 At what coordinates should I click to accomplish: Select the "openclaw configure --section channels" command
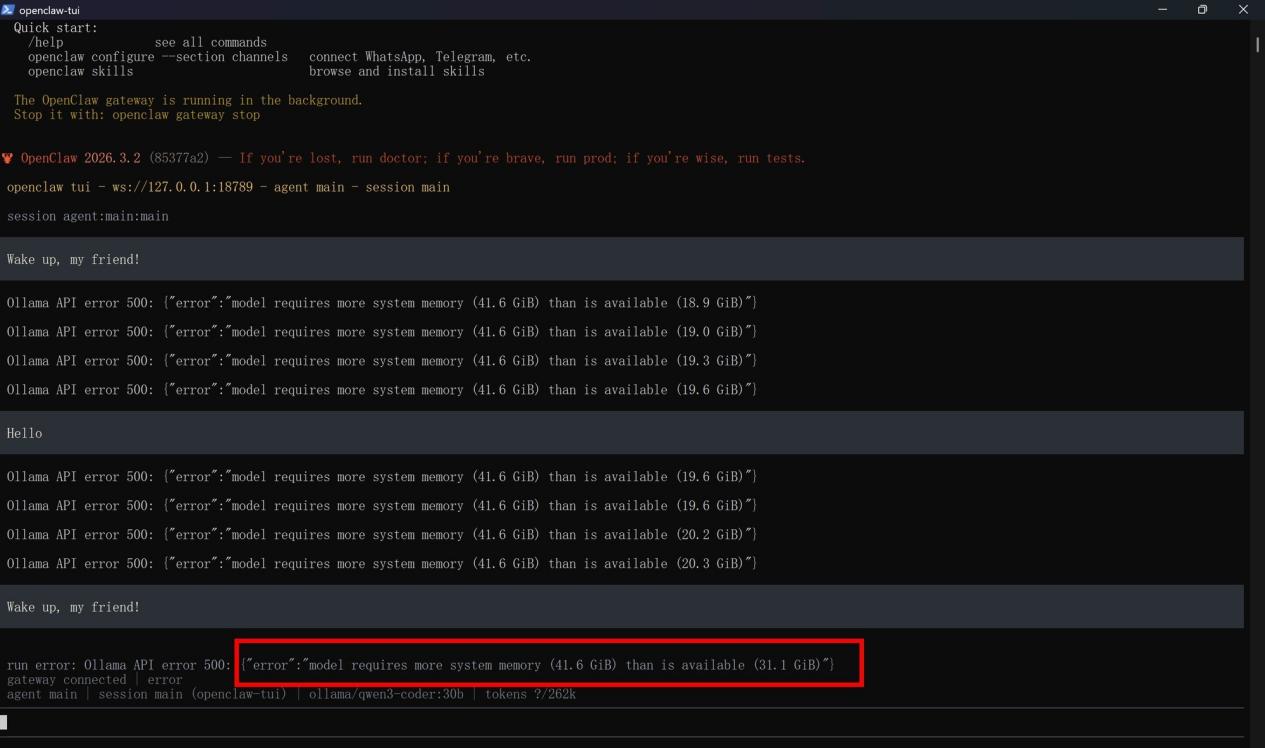tap(157, 57)
